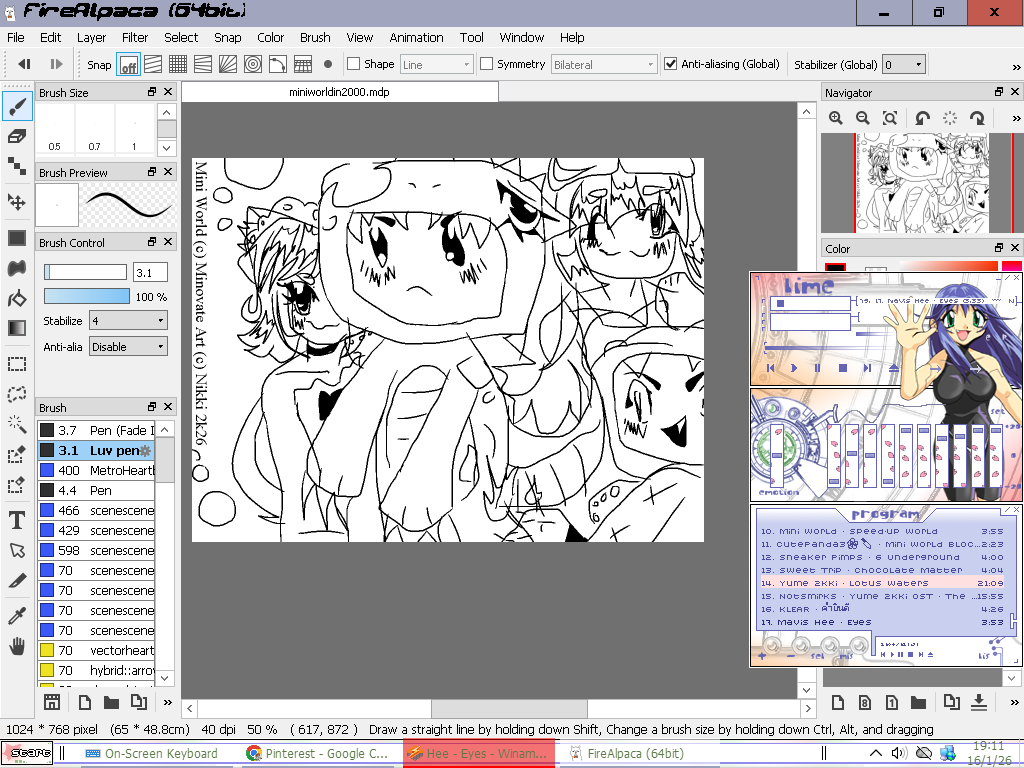Expand the Stabilizer (Global) dropdown
The width and height of the screenshot is (1024, 768).
pos(904,65)
